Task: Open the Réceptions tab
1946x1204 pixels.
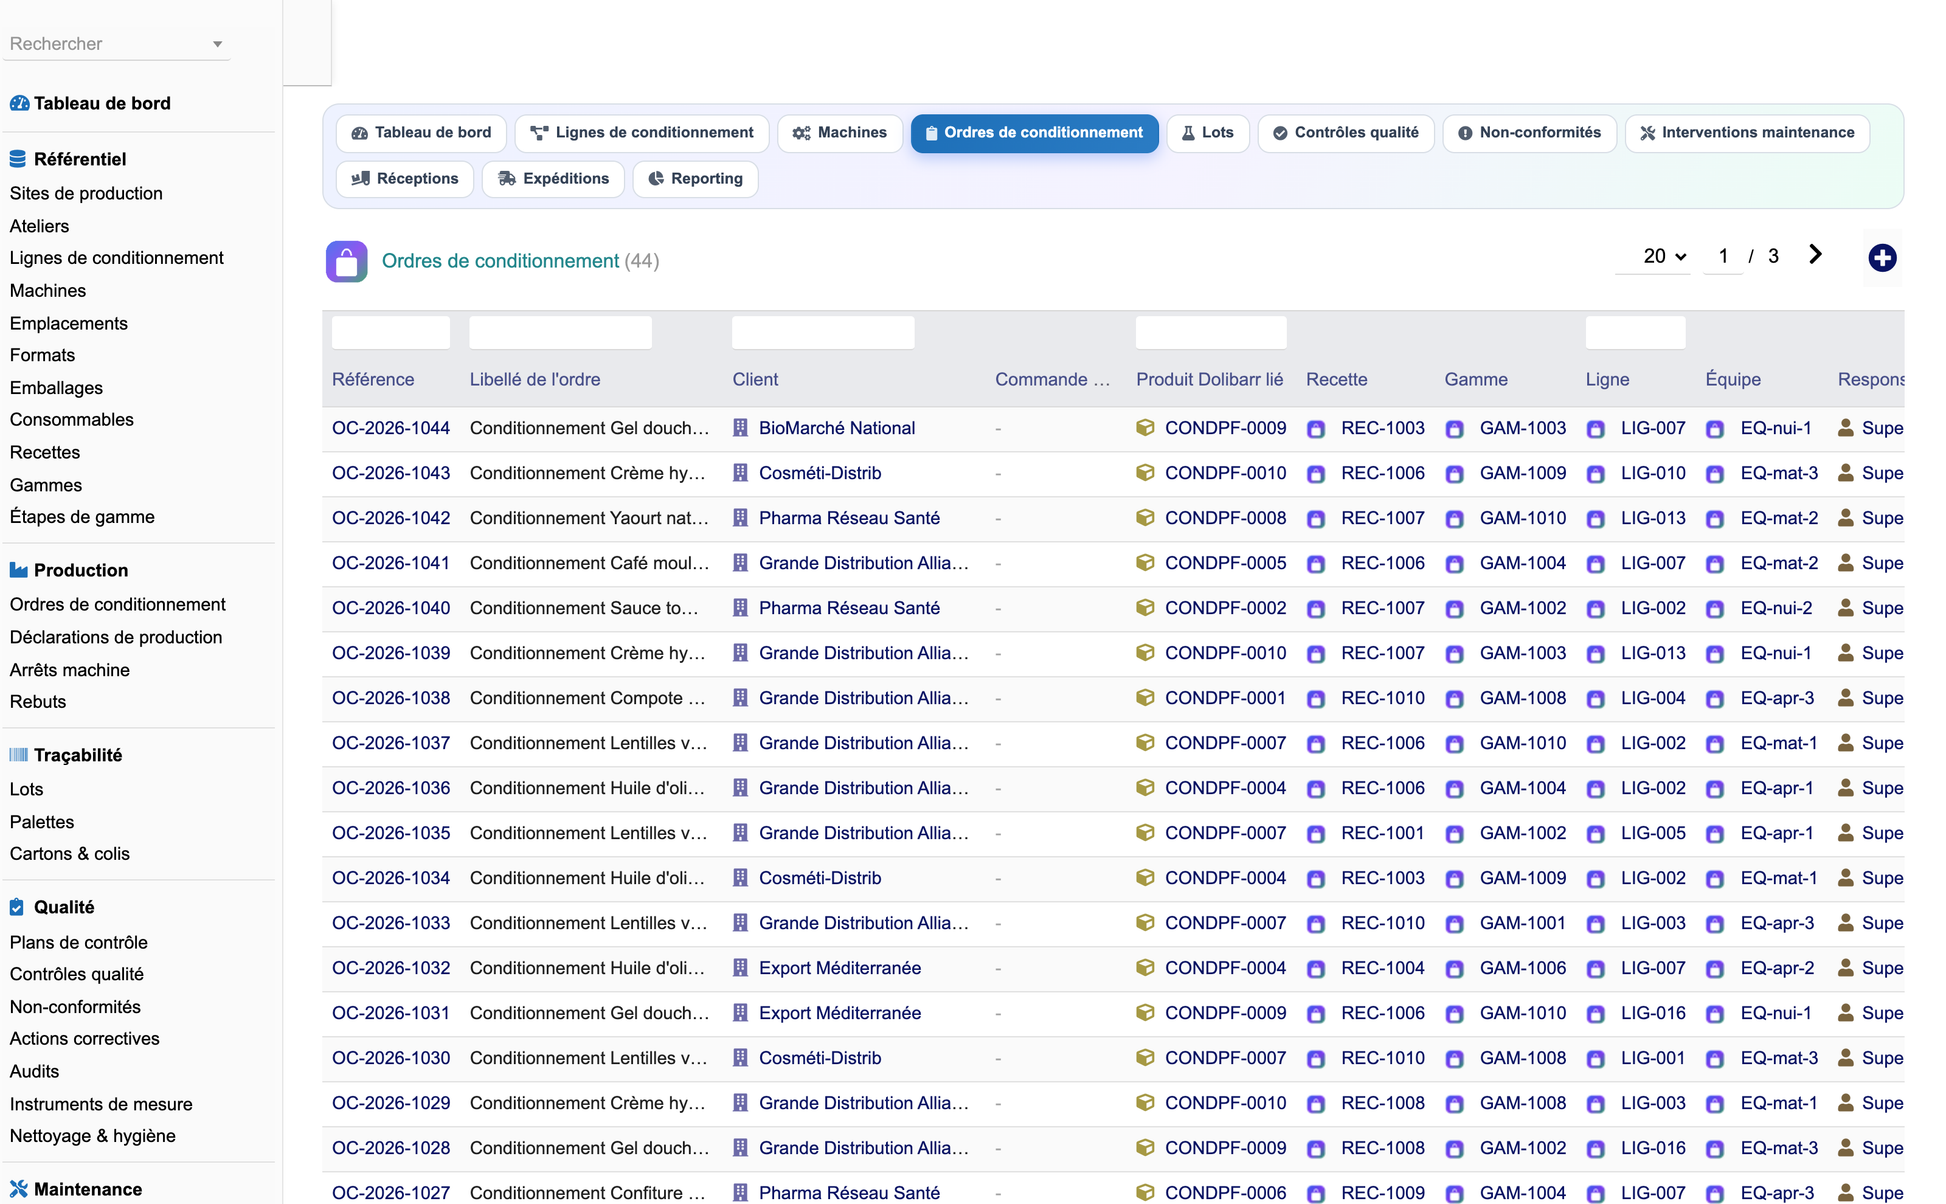Action: pyautogui.click(x=405, y=179)
